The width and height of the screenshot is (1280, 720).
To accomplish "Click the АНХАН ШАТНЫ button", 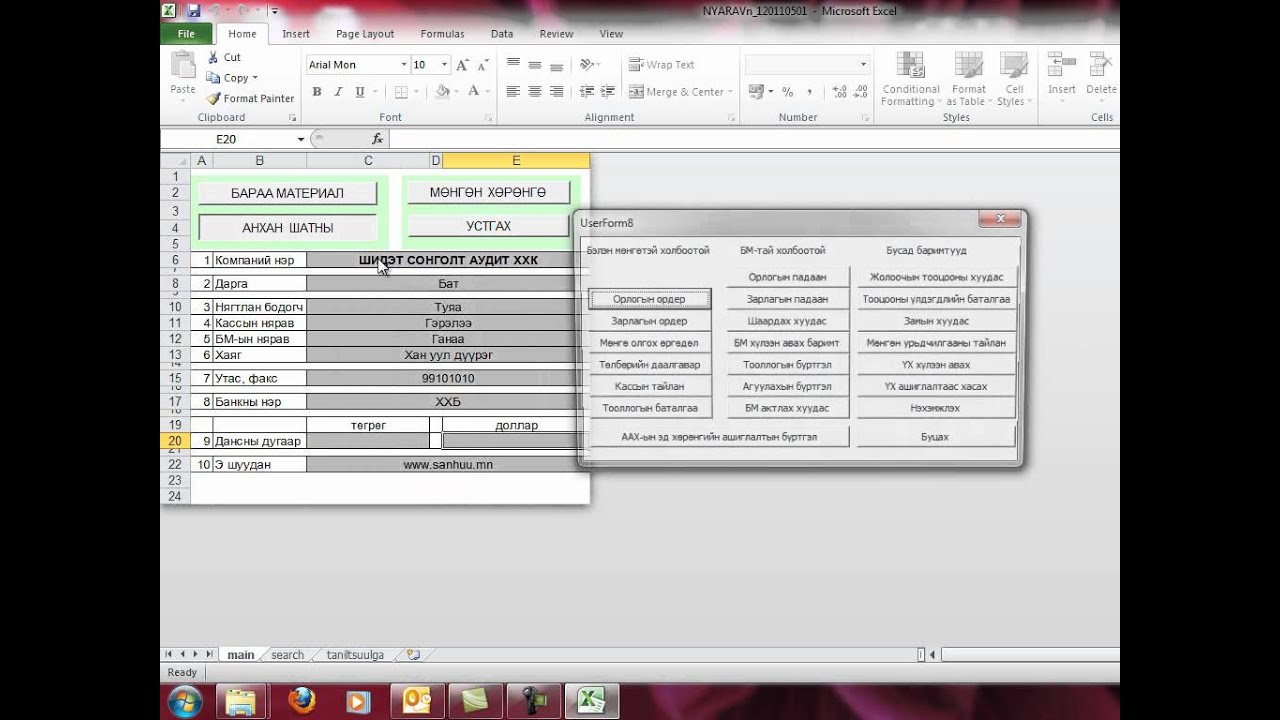I will pyautogui.click(x=287, y=228).
